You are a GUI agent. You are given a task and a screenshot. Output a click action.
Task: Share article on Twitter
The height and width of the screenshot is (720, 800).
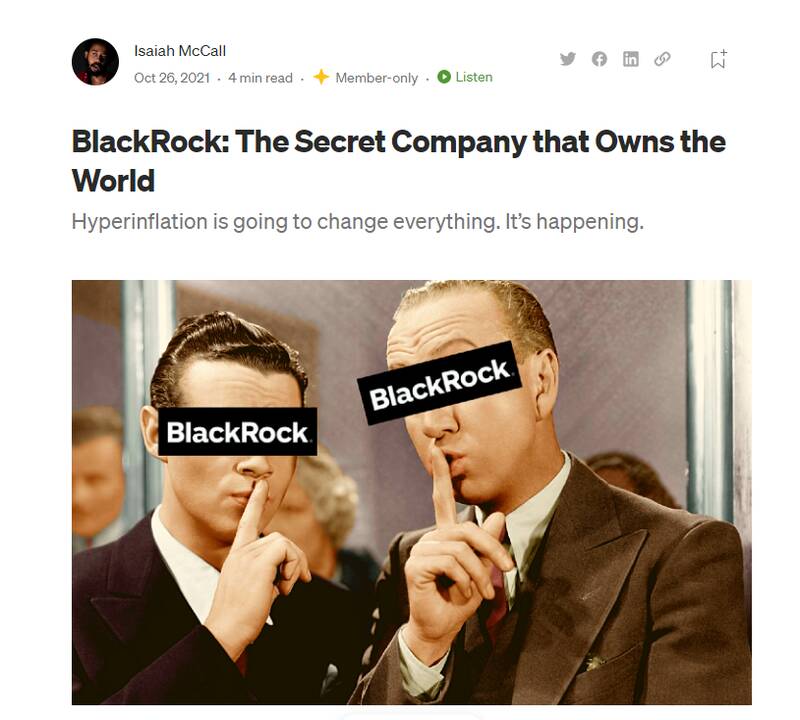click(x=567, y=59)
